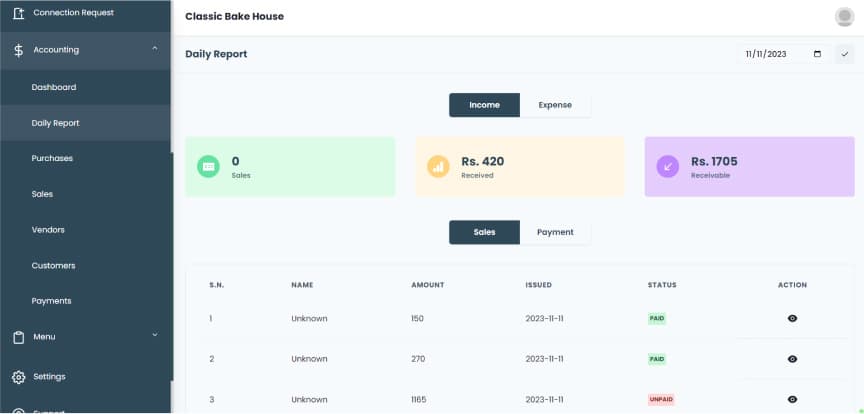This screenshot has height=414, width=864.
Task: Confirm the date with the checkmark button
Action: pos(845,54)
